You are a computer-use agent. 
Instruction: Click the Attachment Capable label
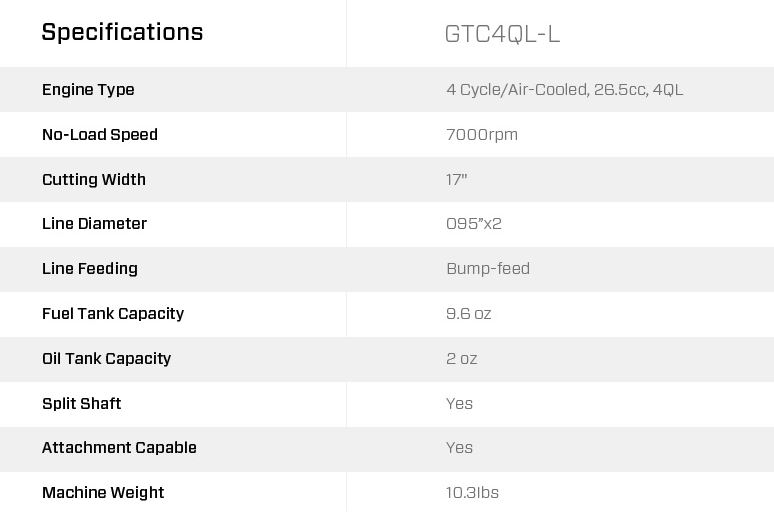119,448
